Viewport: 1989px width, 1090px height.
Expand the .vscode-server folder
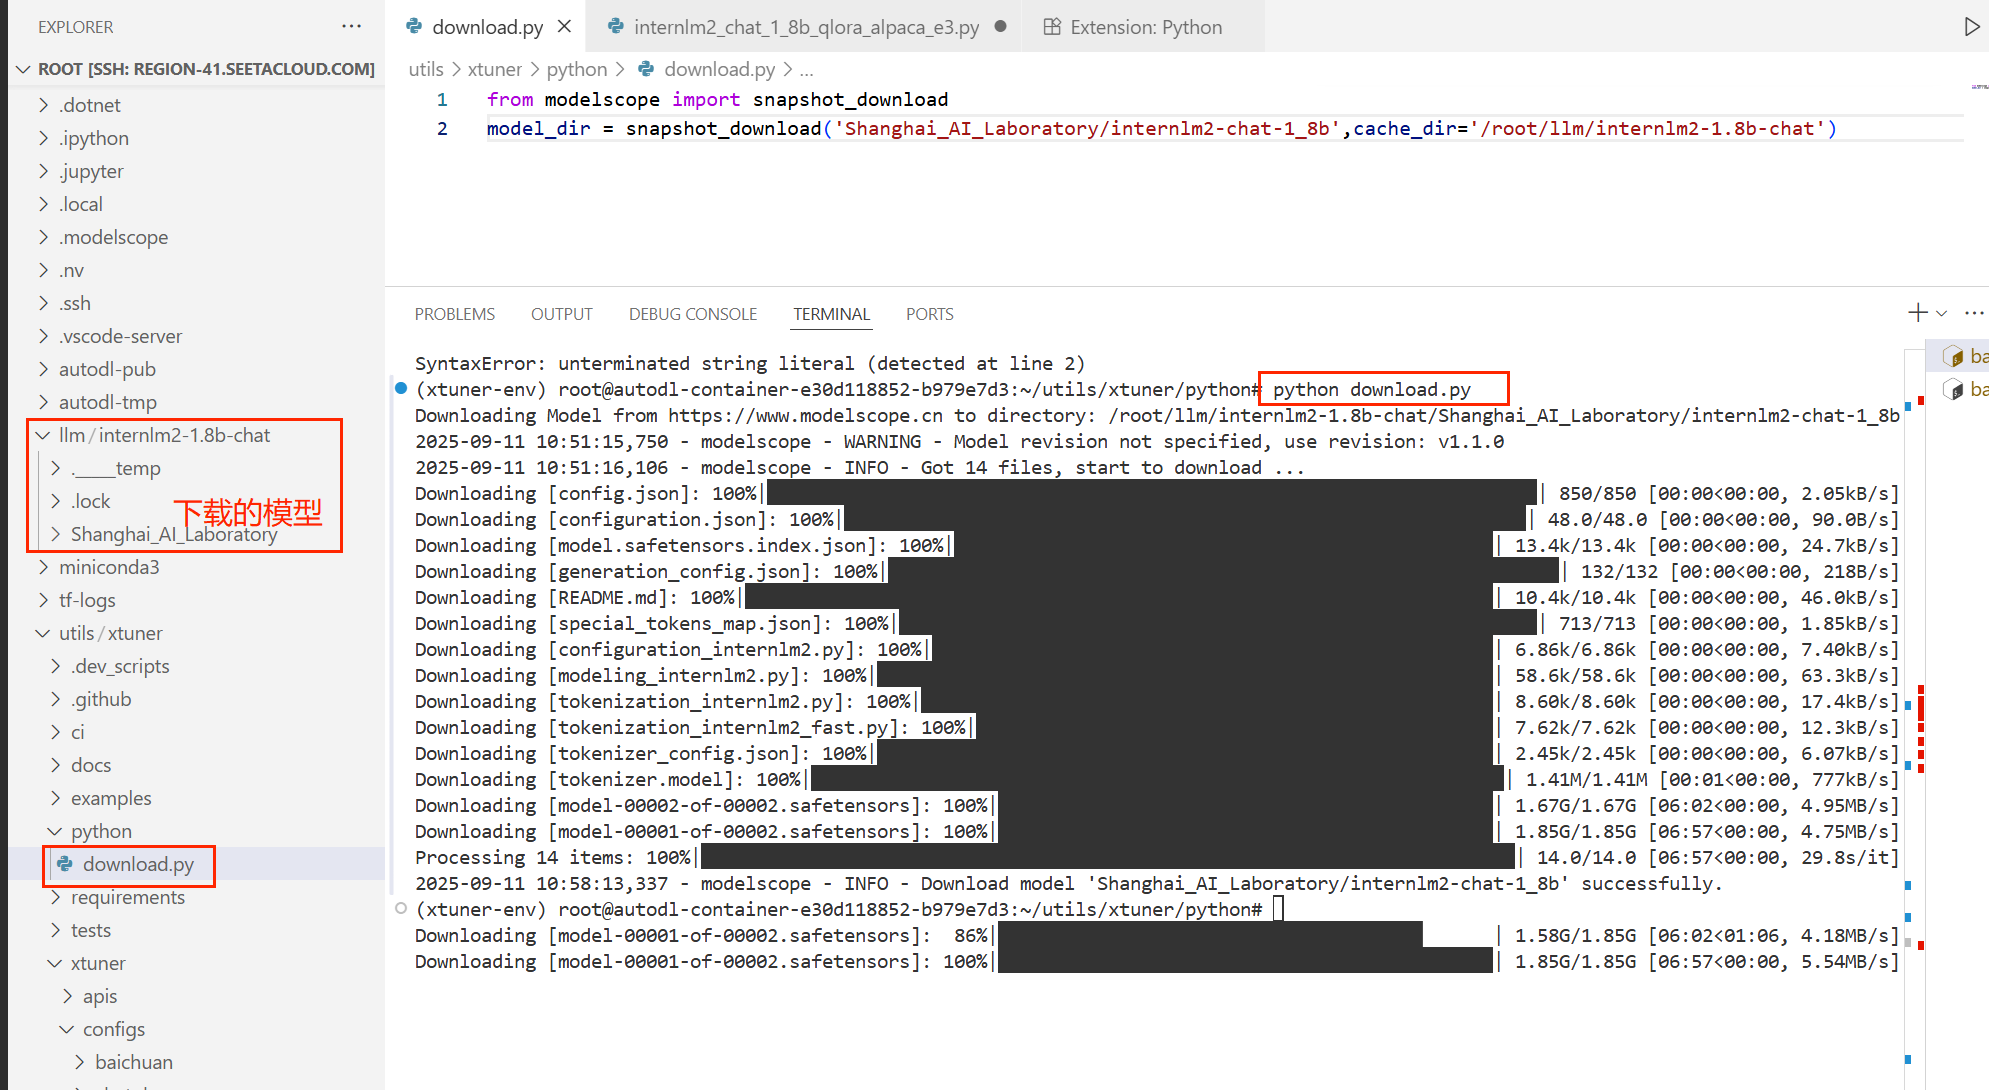click(x=196, y=336)
